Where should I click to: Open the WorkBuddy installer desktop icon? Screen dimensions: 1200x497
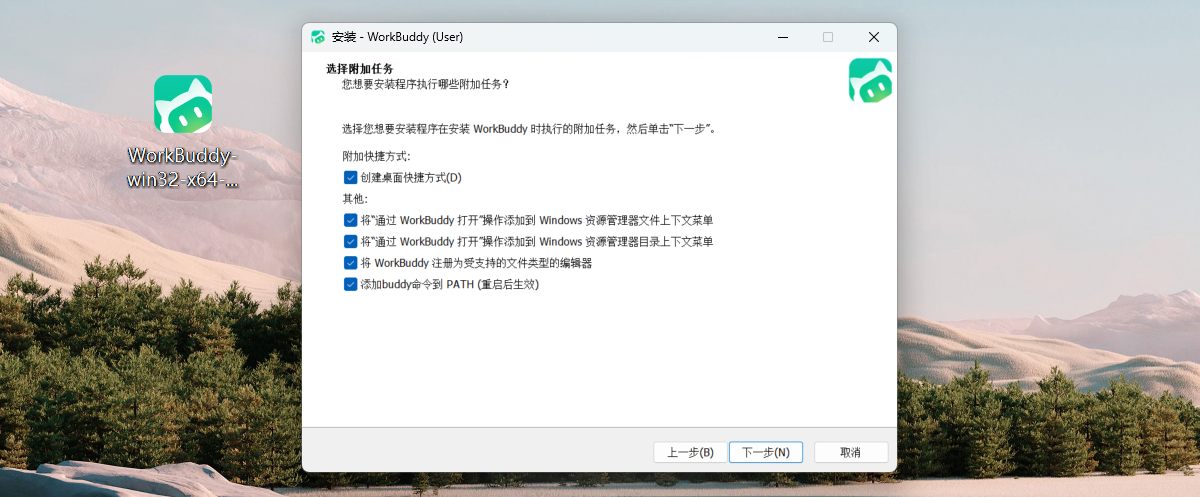click(182, 104)
